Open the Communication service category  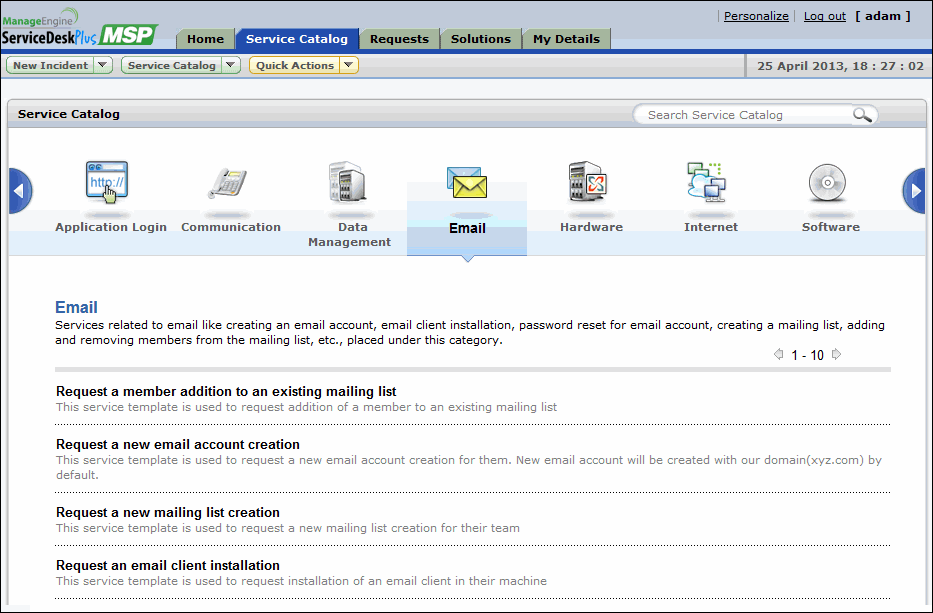coord(229,185)
